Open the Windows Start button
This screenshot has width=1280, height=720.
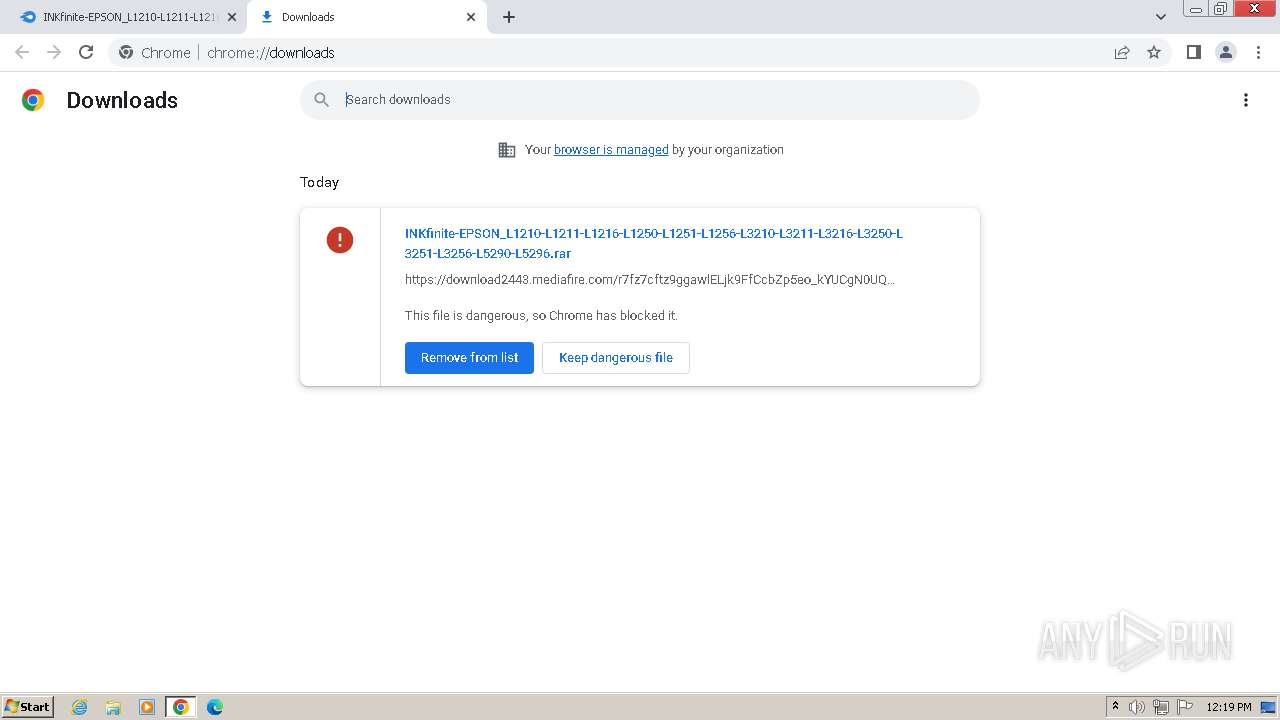[x=27, y=707]
